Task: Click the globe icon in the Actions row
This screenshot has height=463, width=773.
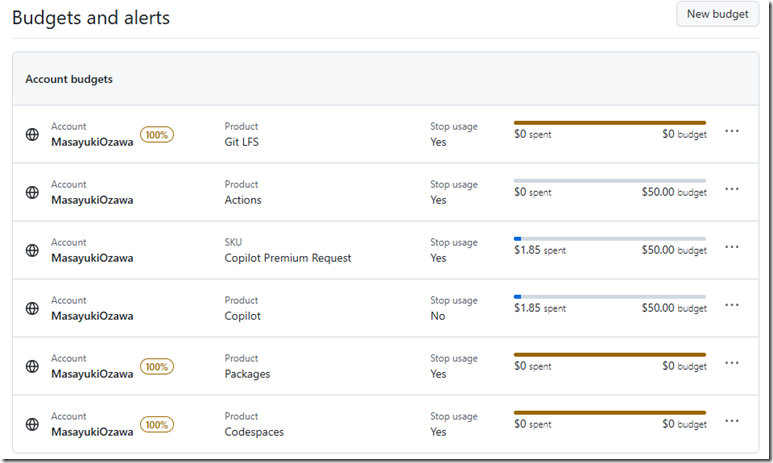Action: pos(32,192)
